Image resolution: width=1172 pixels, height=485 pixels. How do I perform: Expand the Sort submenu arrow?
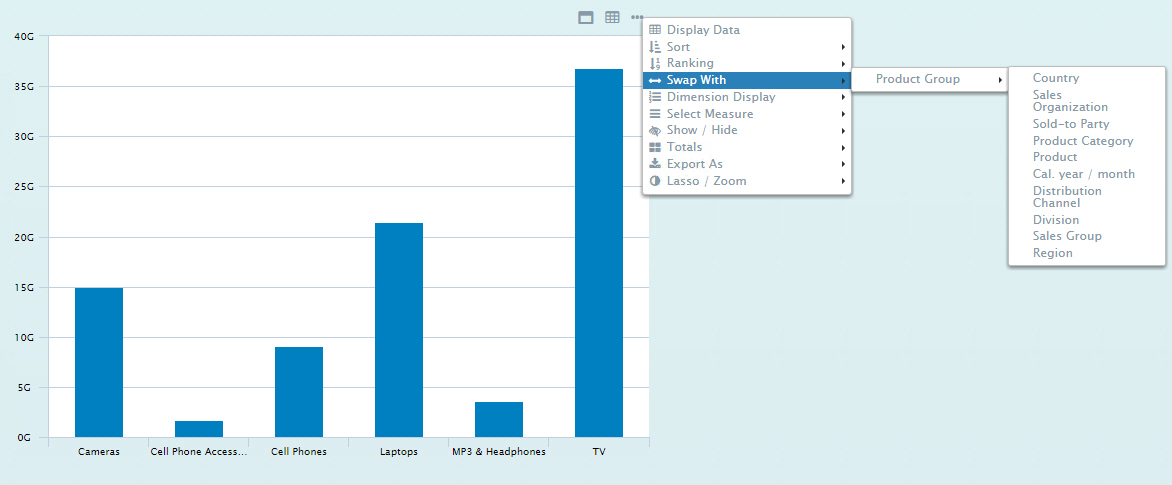point(843,47)
